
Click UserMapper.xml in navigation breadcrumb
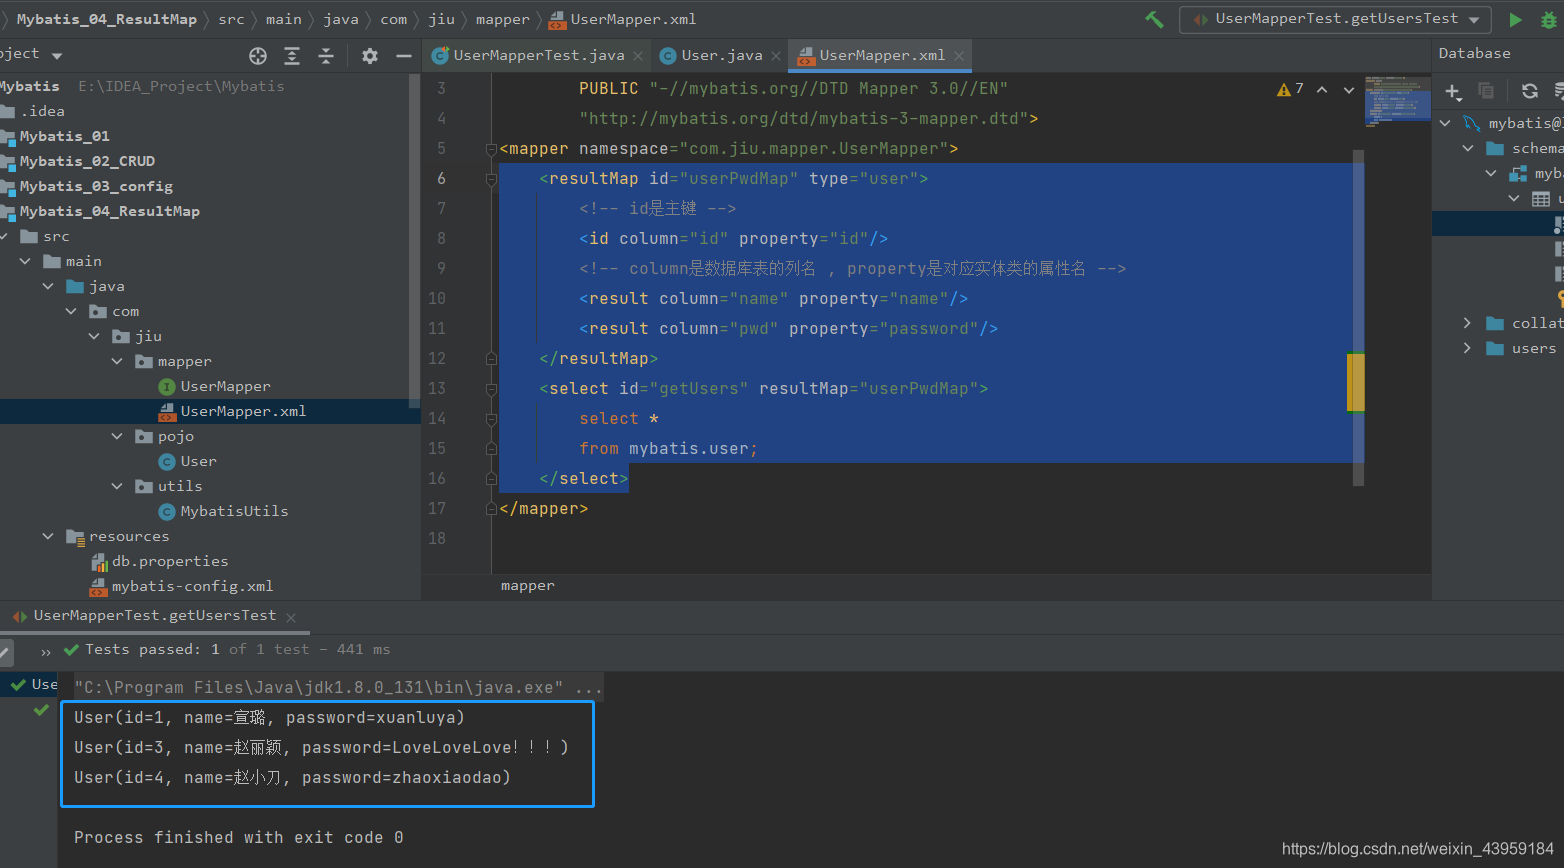[x=623, y=19]
